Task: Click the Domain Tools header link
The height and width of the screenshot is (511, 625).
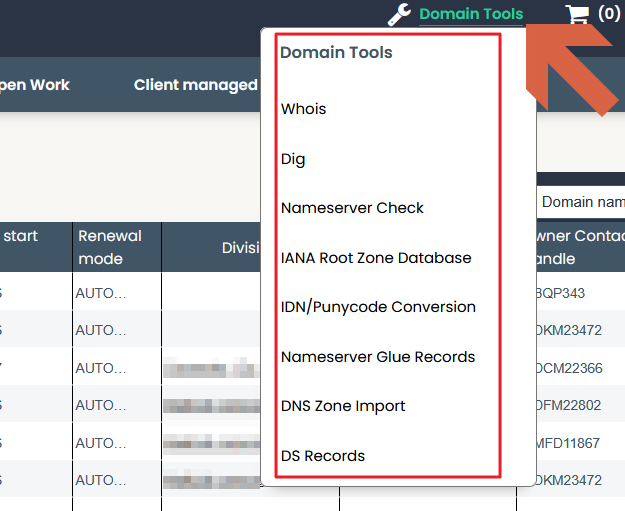Action: pos(471,14)
